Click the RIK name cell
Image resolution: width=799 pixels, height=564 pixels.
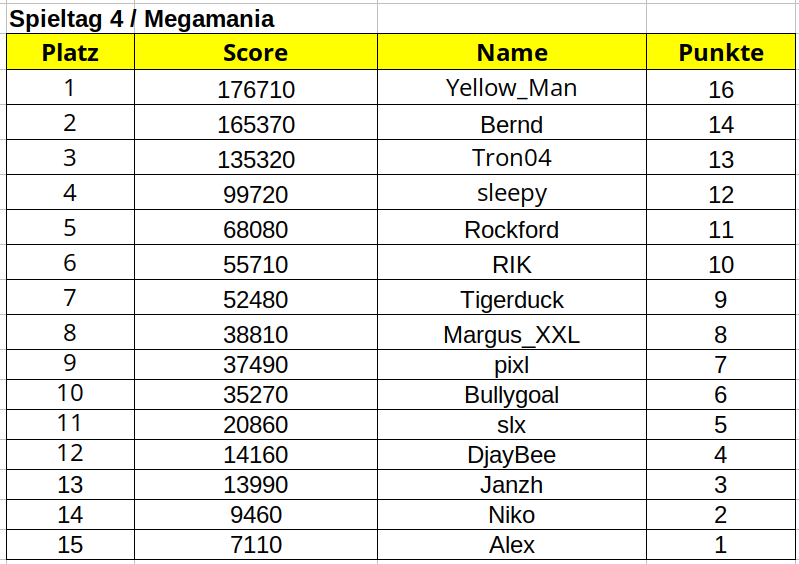point(512,265)
